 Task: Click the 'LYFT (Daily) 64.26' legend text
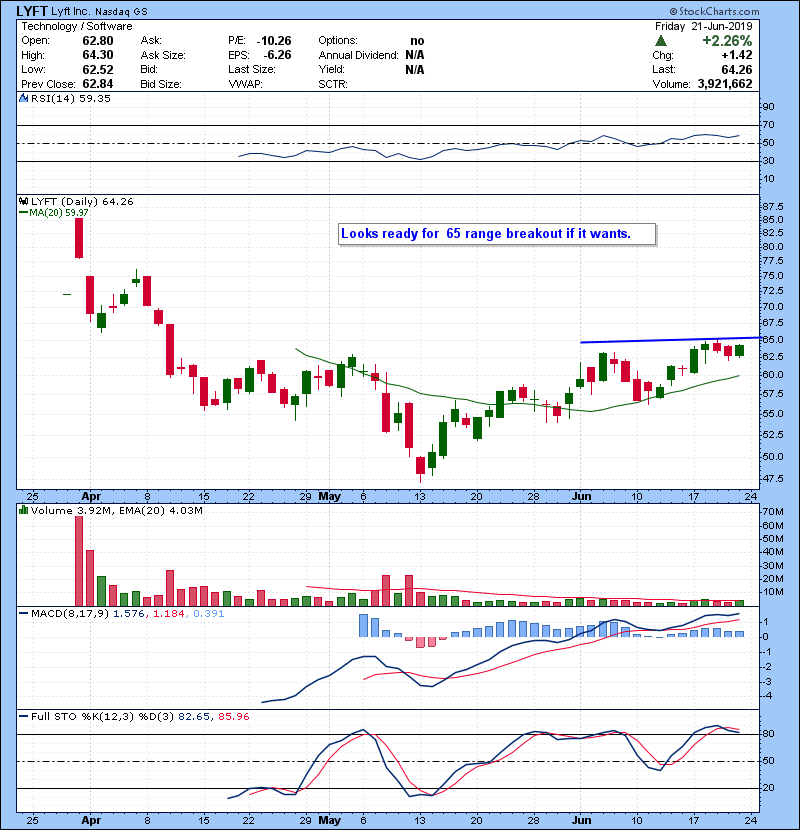(82, 202)
